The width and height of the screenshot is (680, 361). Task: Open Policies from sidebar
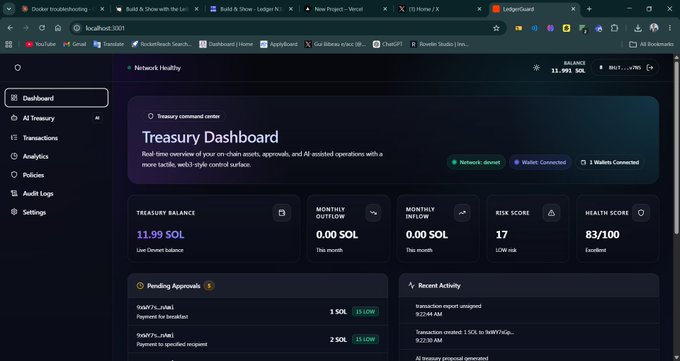(56, 175)
